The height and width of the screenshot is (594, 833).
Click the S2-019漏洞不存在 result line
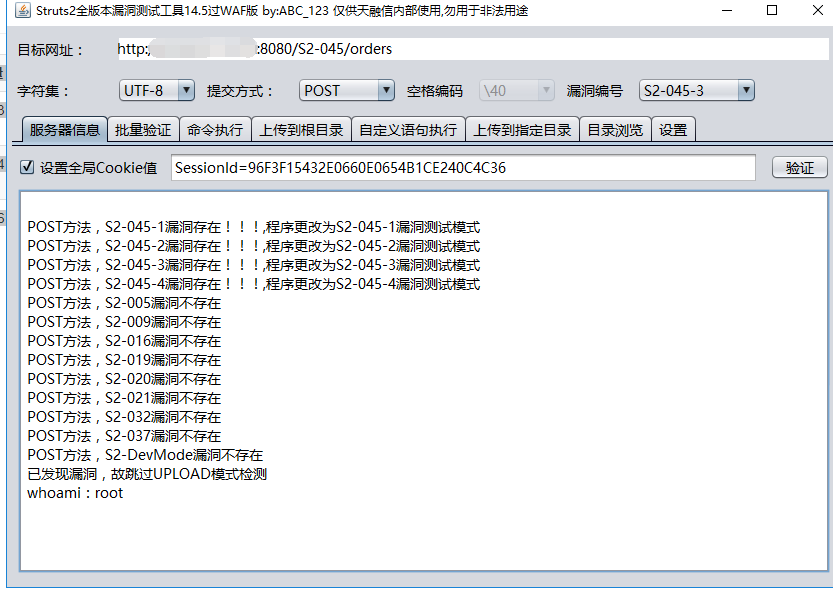pyautogui.click(x=124, y=360)
